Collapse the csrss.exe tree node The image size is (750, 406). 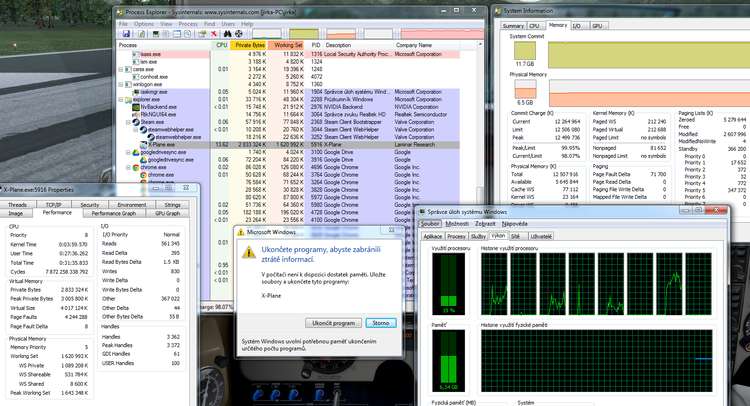pos(121,69)
